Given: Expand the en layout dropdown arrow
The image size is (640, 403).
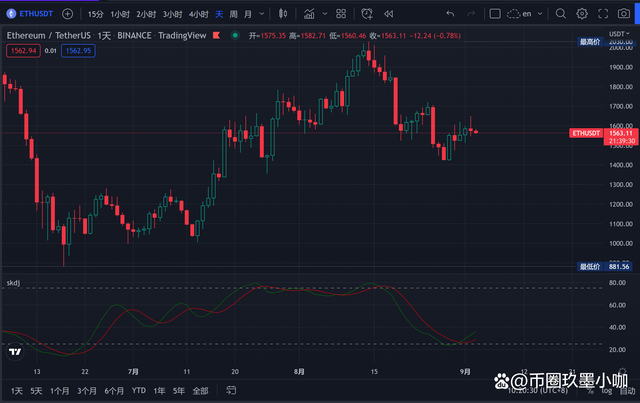Looking at the screenshot, I should 540,14.
